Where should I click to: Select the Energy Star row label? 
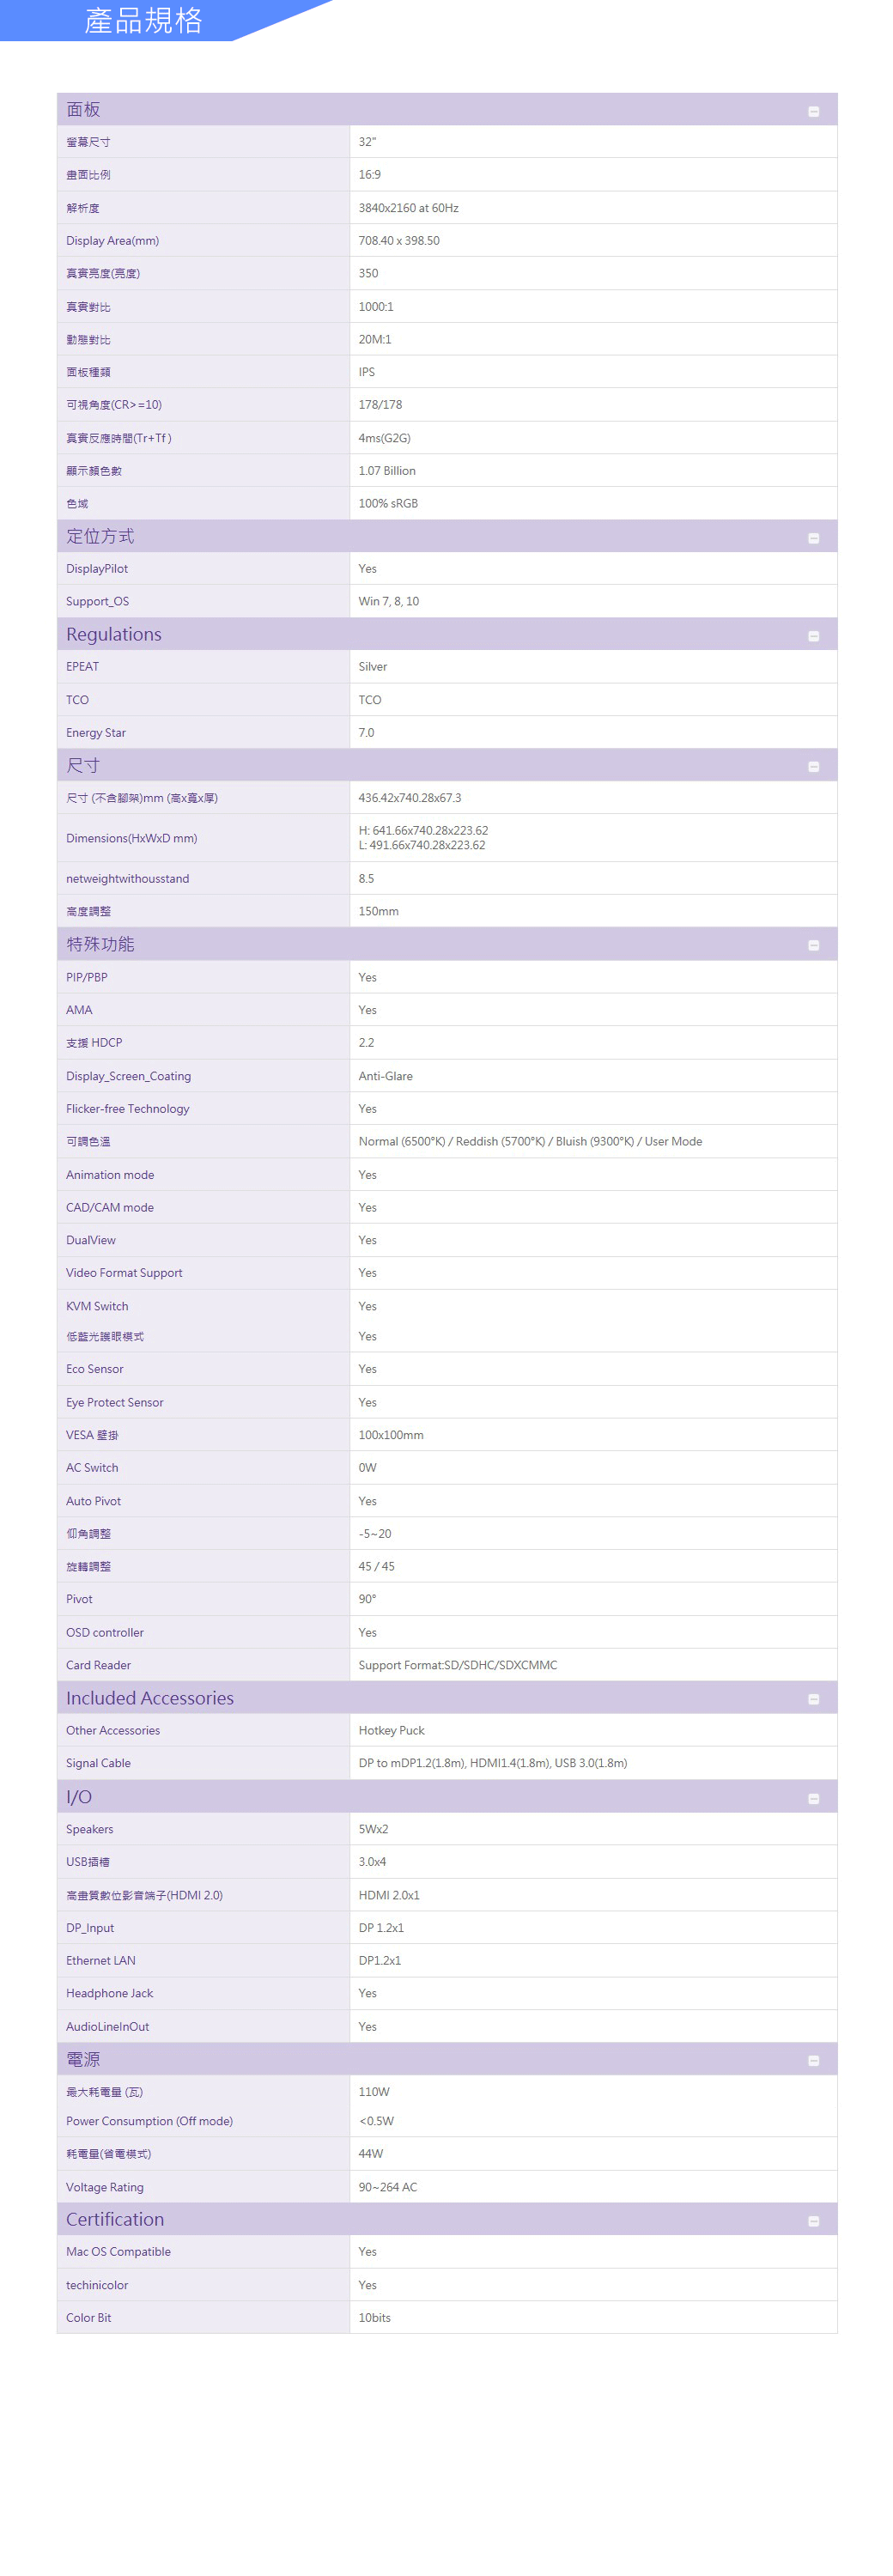pos(96,733)
